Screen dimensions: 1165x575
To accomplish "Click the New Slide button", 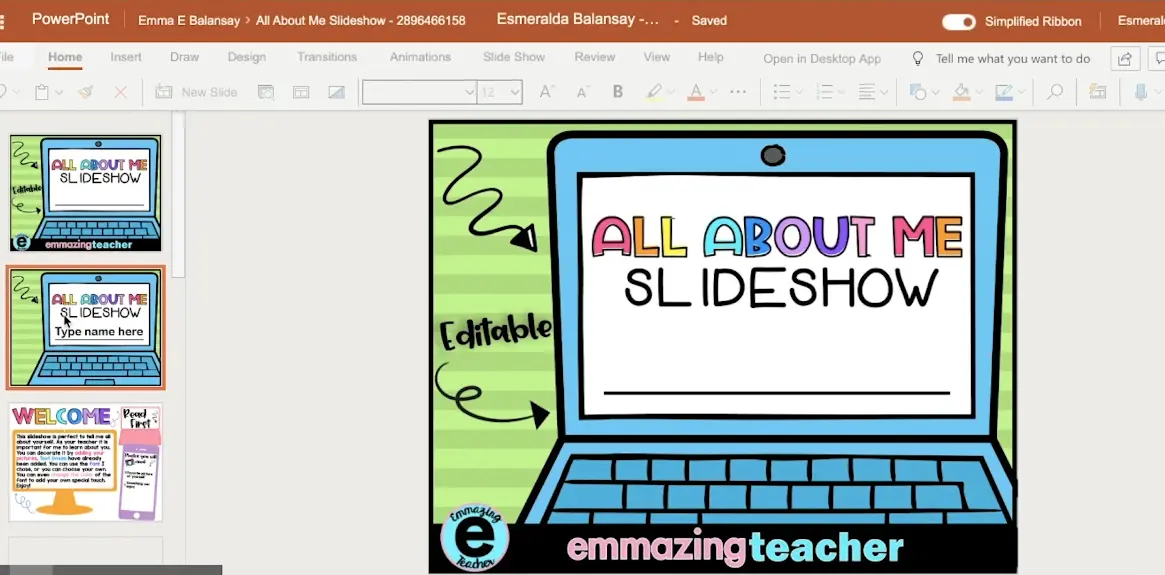I will (197, 92).
